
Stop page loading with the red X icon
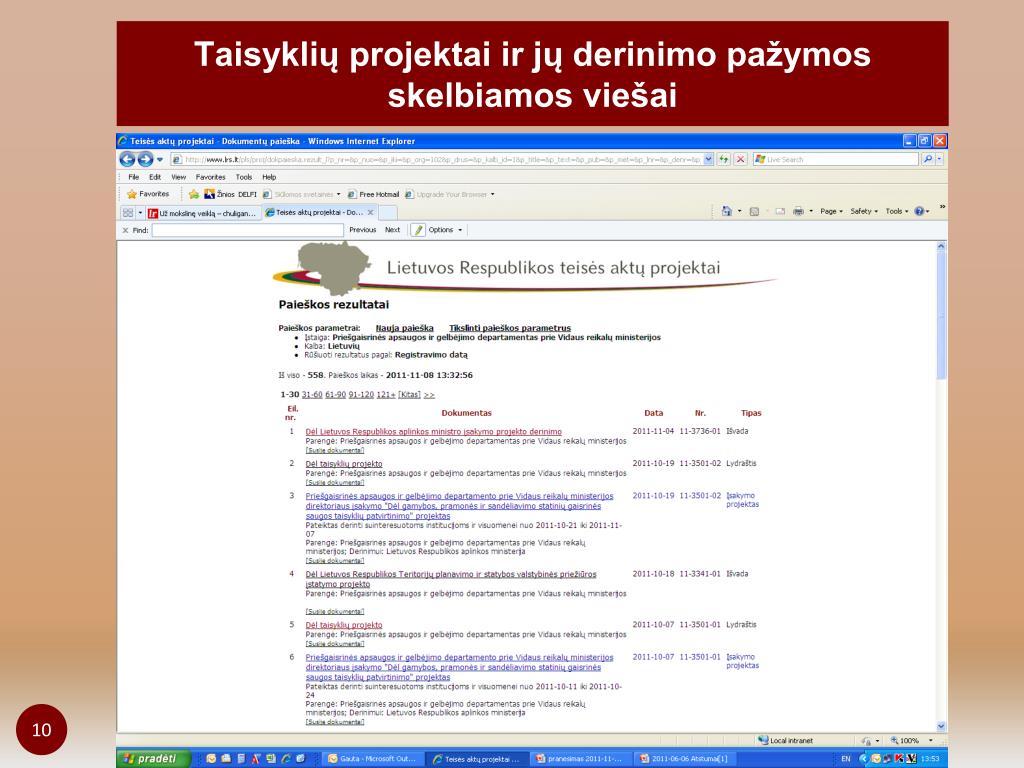pos(741,159)
